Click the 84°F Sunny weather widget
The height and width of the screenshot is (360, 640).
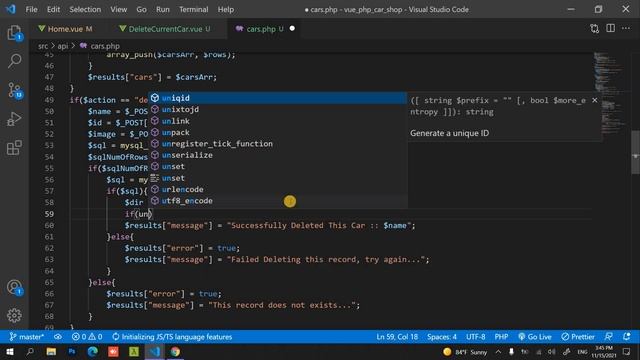(x=465, y=352)
